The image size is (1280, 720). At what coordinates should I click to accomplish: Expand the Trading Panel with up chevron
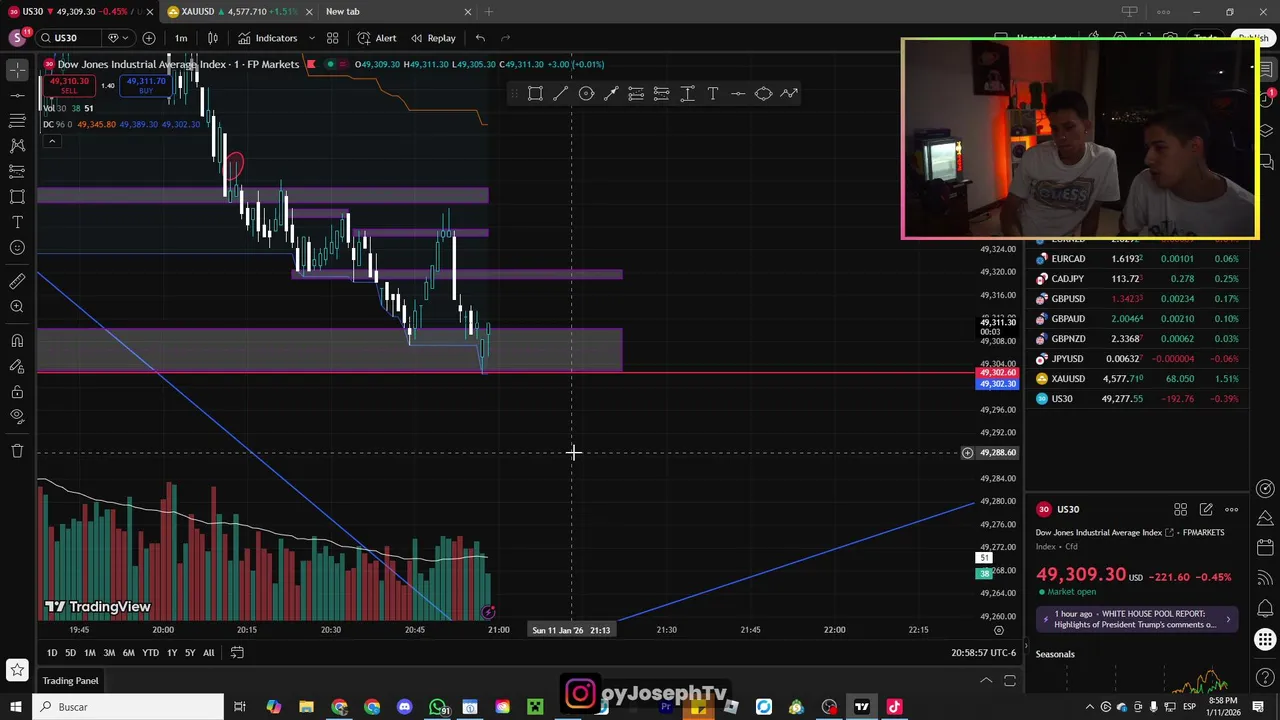point(985,681)
